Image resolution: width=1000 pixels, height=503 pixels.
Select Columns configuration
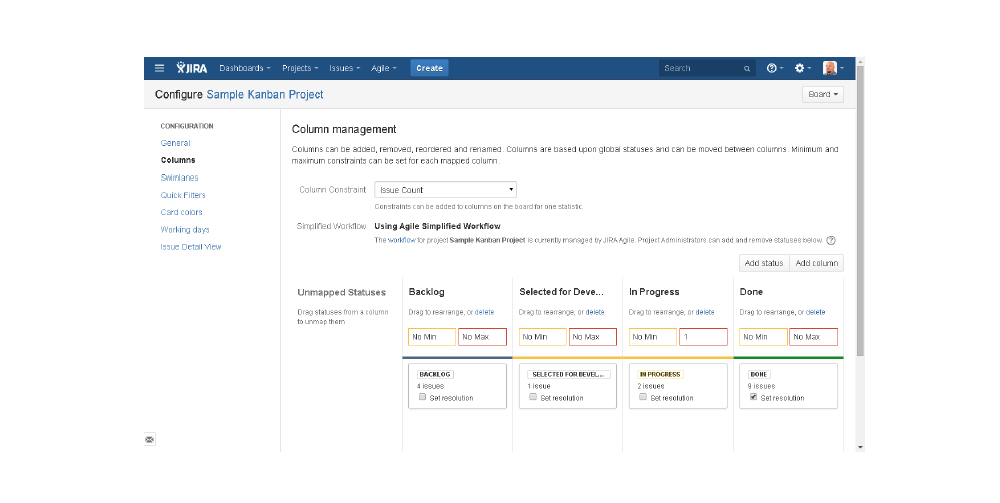point(178,160)
